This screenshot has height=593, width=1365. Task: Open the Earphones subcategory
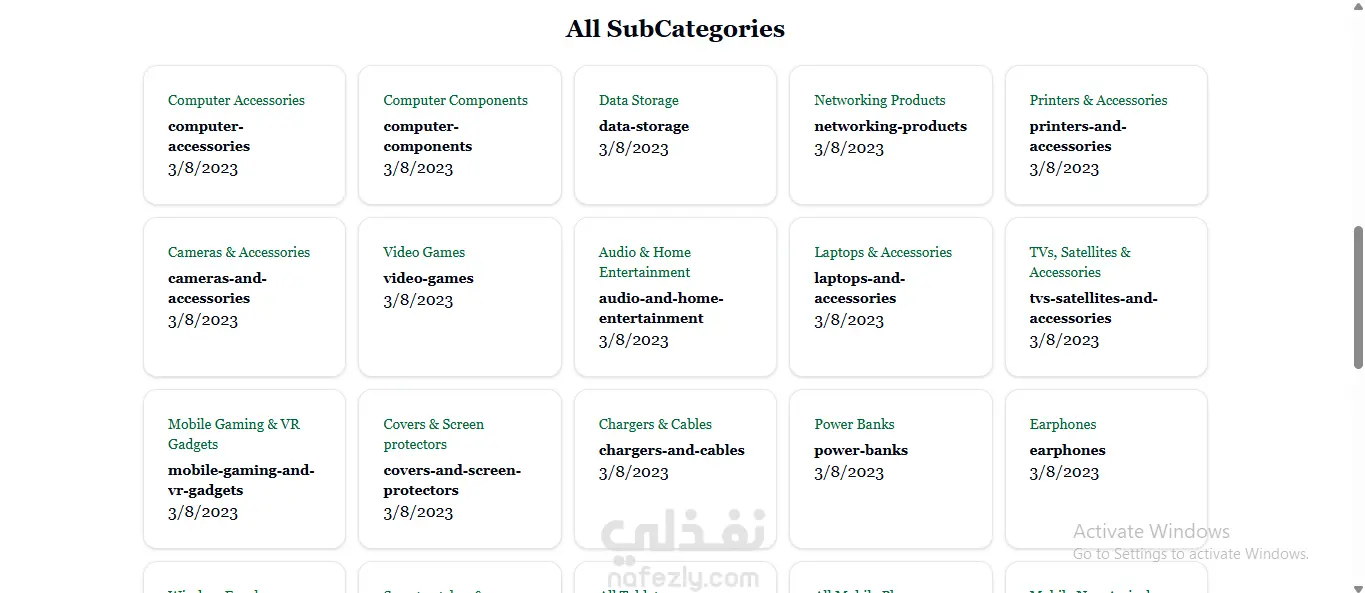coord(1063,424)
